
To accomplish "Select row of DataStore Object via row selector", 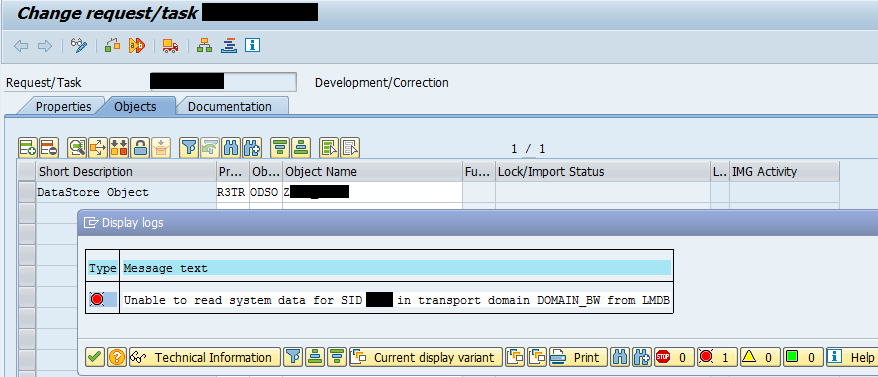I will pos(27,192).
